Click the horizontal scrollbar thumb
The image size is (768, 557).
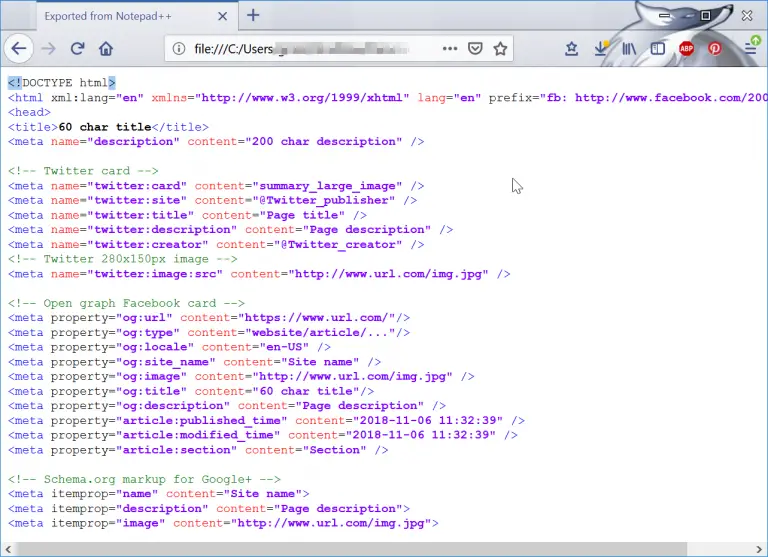coord(351,549)
